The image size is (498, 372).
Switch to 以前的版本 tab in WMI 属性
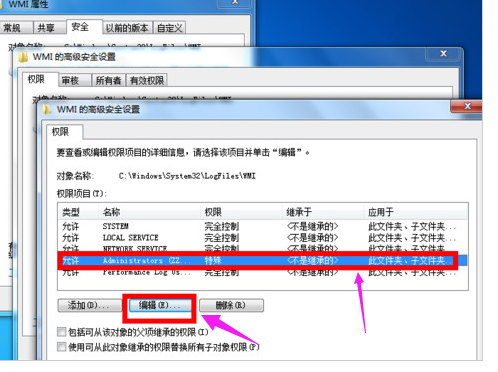127,28
